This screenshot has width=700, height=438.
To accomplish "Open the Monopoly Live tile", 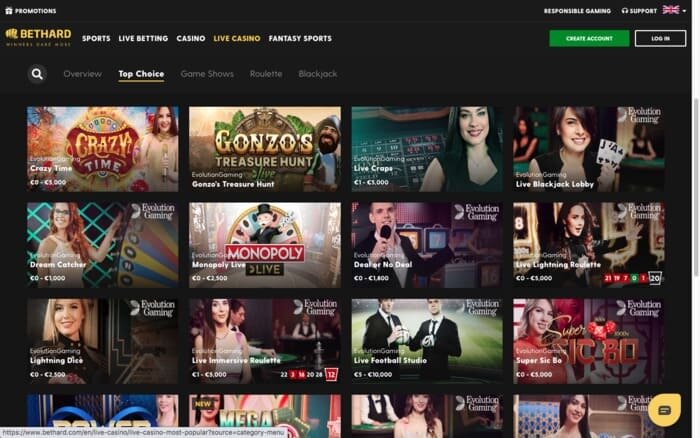I will coord(265,245).
